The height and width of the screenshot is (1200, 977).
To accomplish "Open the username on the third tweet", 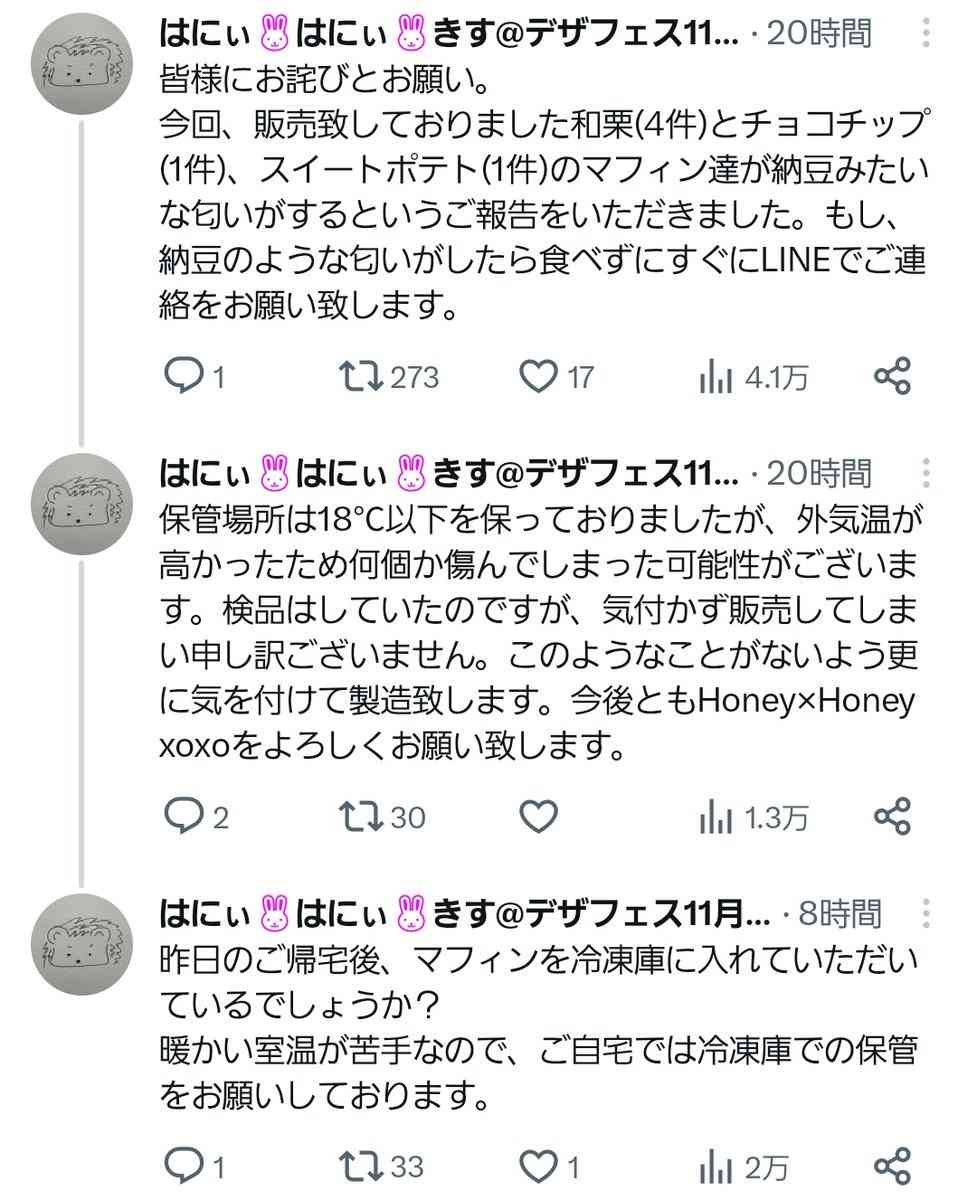I will [420, 913].
